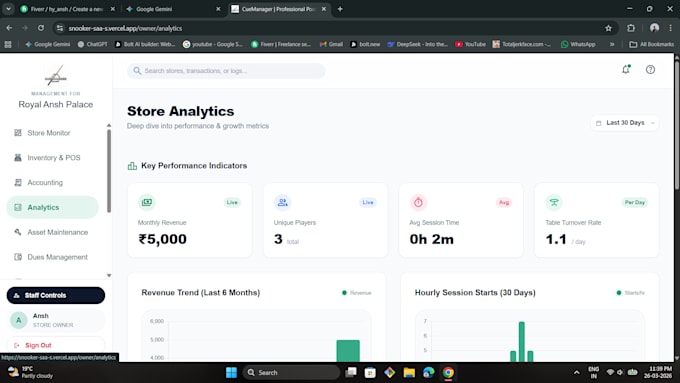Click the search stores input field

(x=226, y=71)
